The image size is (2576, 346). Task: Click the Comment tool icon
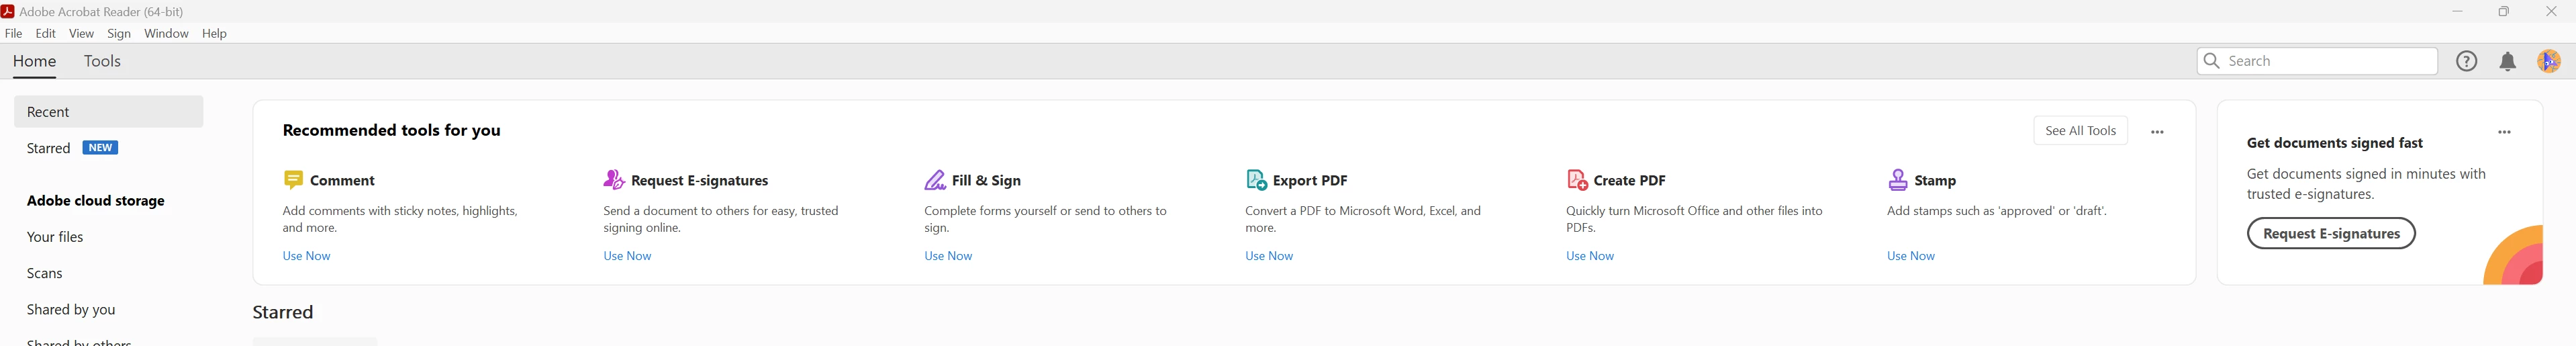[293, 180]
